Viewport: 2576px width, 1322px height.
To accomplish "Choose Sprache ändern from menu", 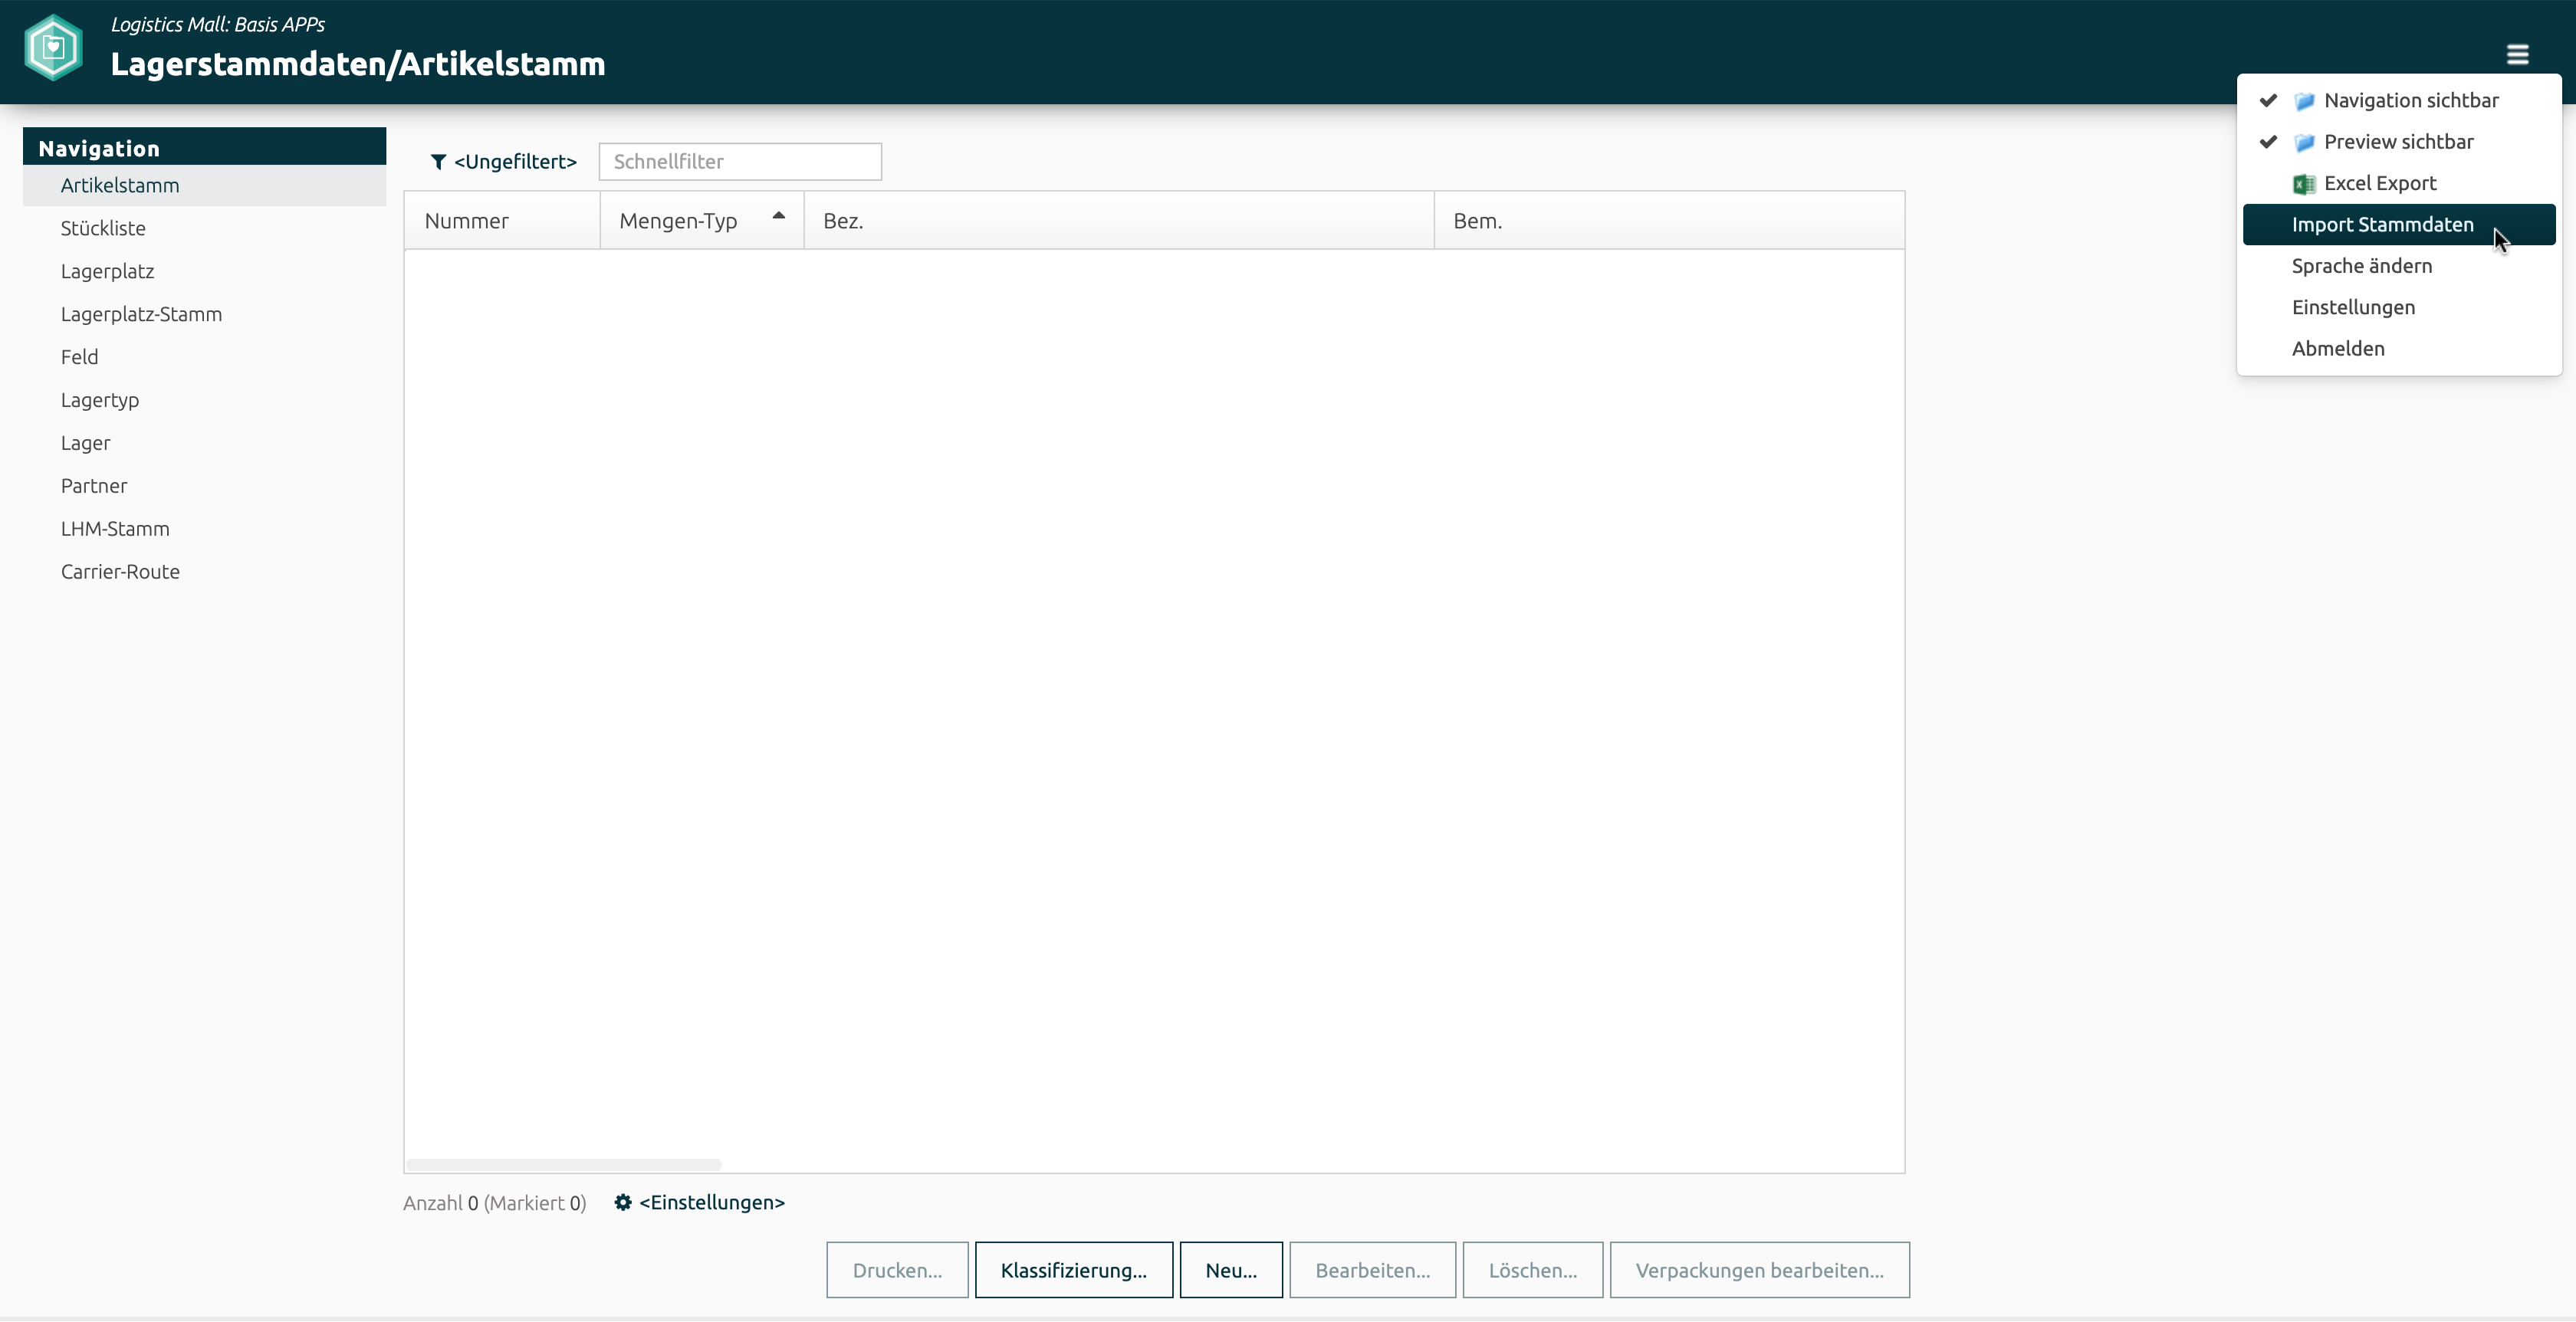I will (x=2361, y=266).
